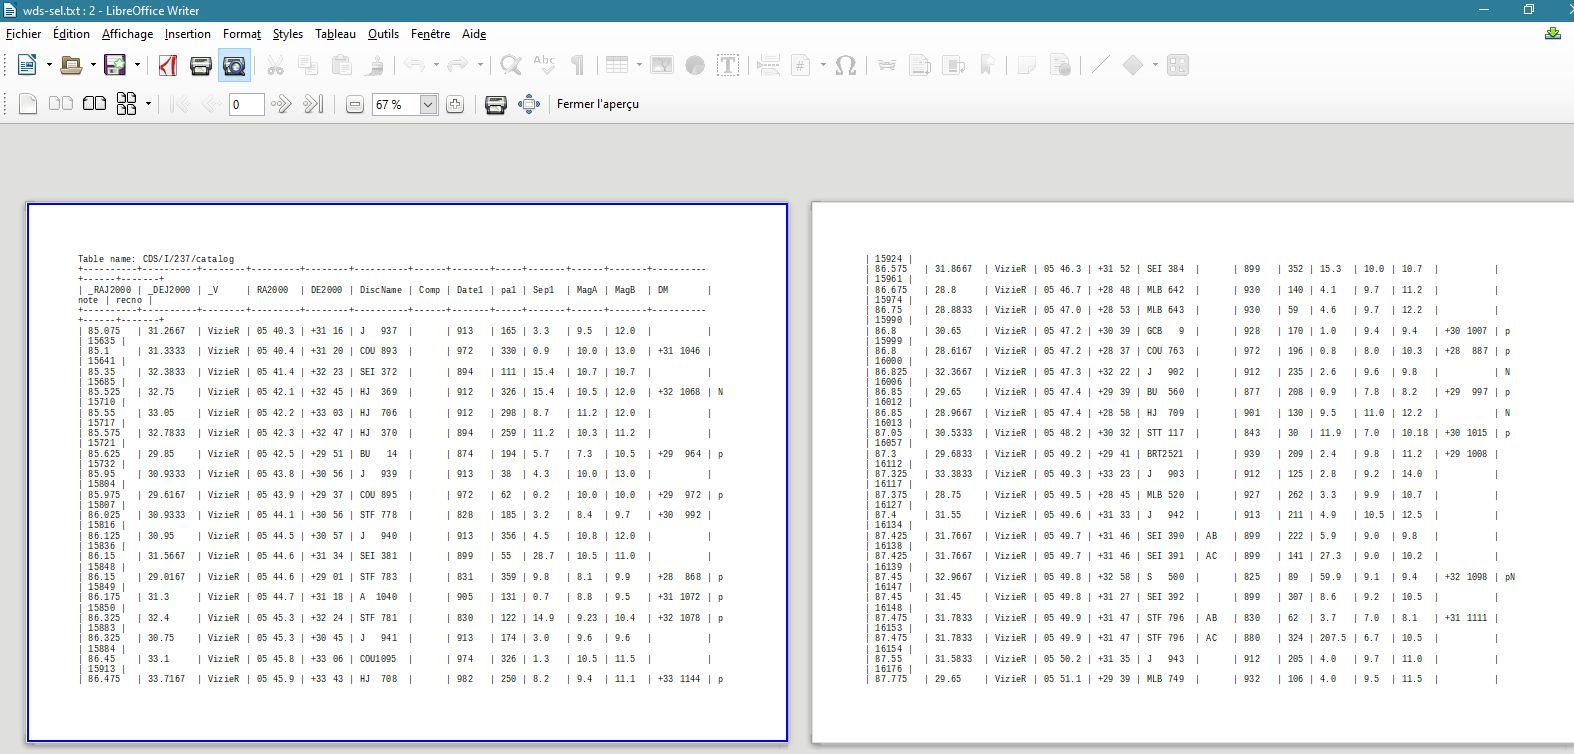The height and width of the screenshot is (754, 1574).
Task: Click the Insert Special Character omega icon
Action: (x=845, y=66)
